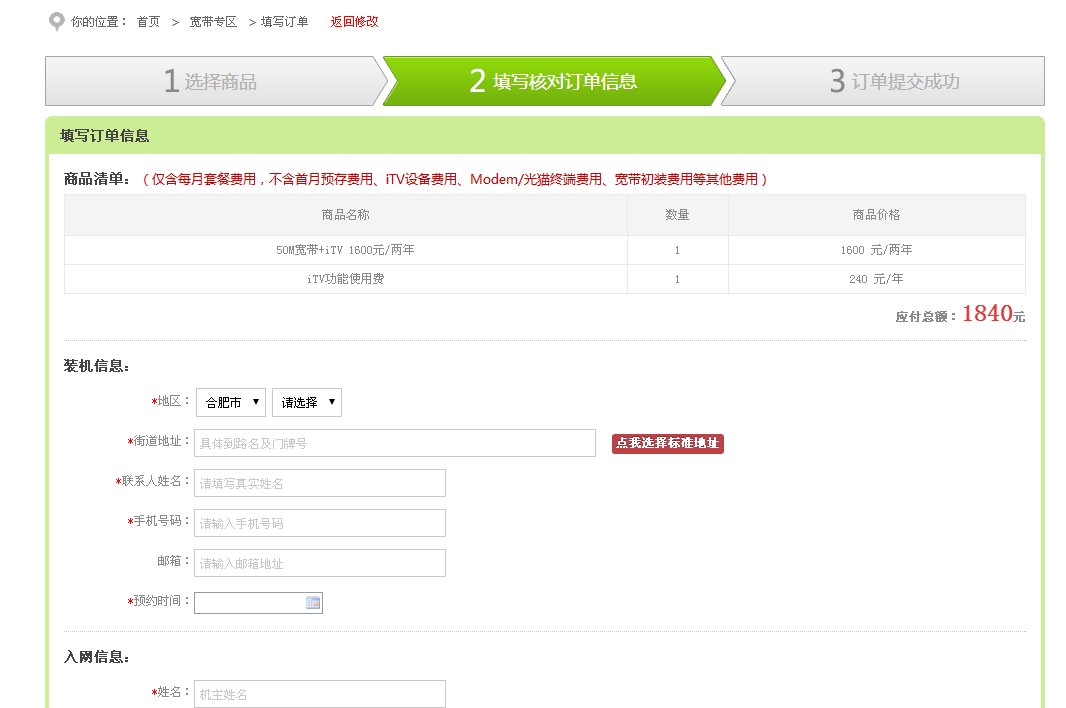The image size is (1066, 708).
Task: Click the 机主姓名 owner name input
Action: tap(319, 693)
